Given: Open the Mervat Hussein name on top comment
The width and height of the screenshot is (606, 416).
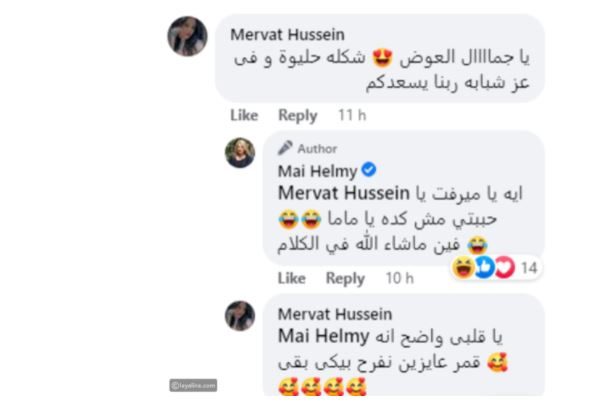Looking at the screenshot, I should point(287,35).
